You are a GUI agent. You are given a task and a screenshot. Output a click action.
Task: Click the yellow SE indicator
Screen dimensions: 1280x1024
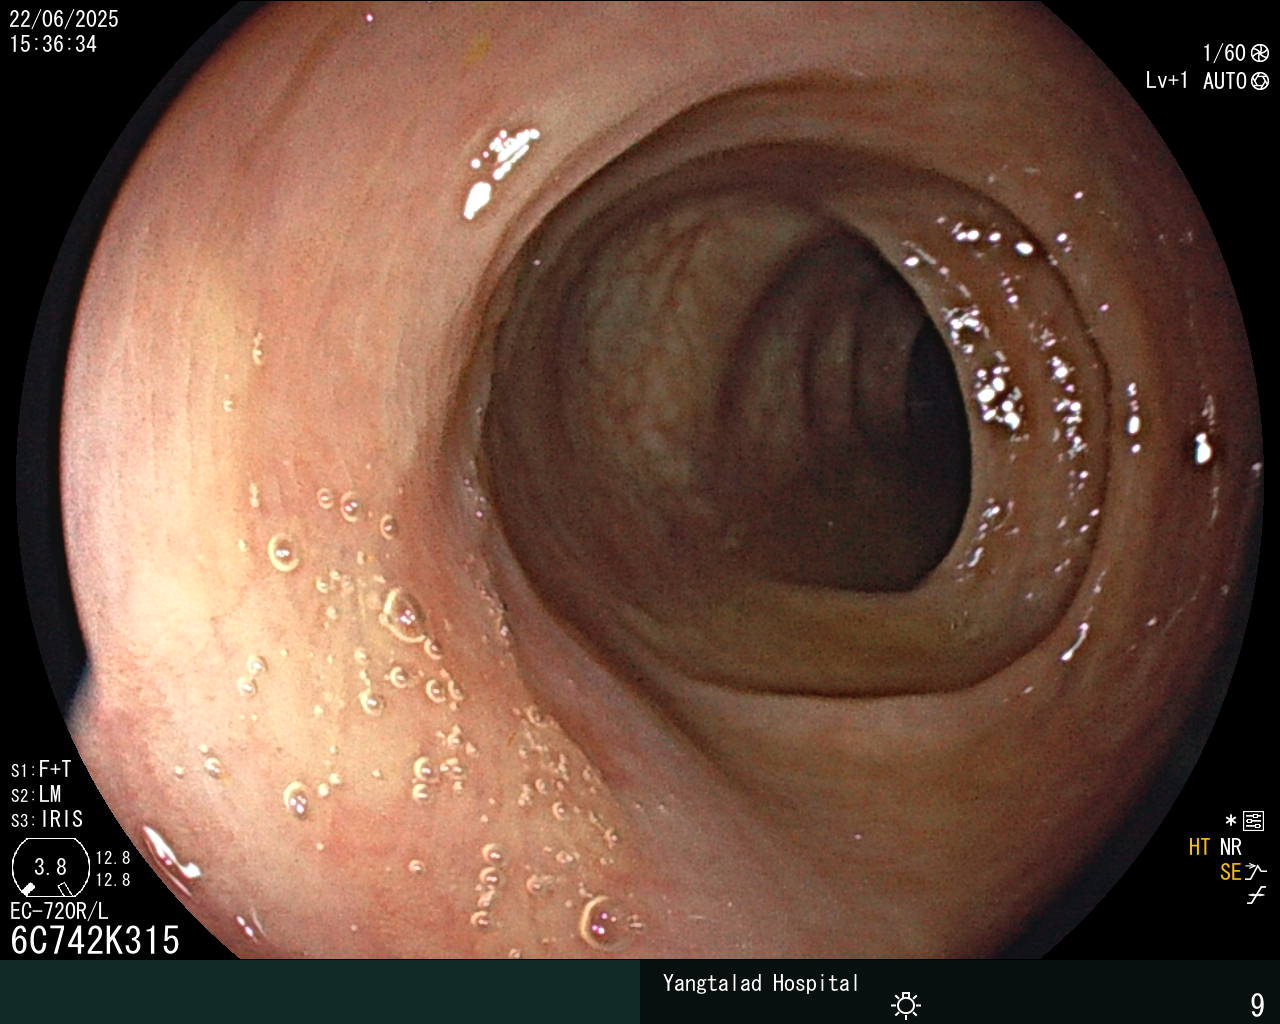(x=1231, y=873)
